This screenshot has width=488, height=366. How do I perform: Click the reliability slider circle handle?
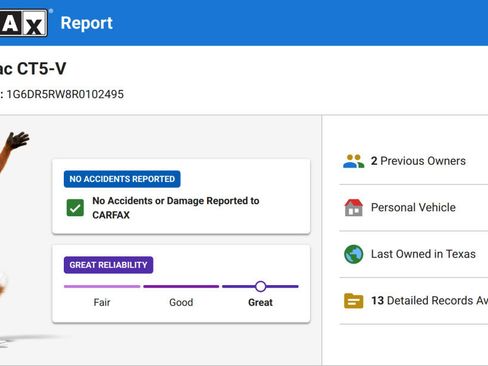[261, 286]
